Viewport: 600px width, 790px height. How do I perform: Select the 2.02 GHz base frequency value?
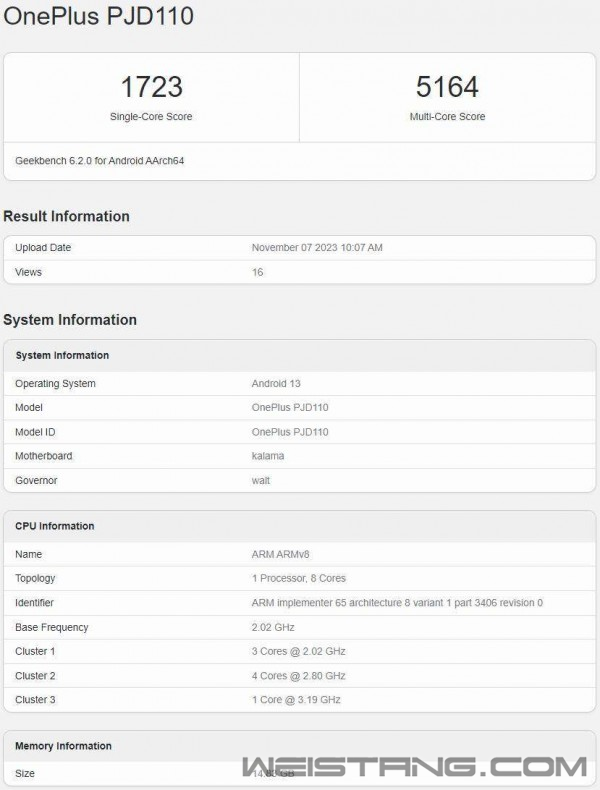273,627
